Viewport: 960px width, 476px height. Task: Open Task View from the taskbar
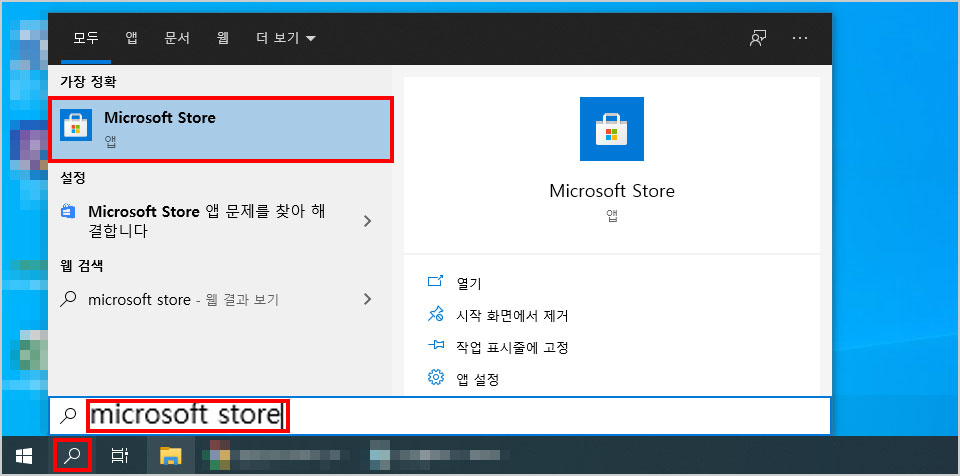(x=119, y=455)
